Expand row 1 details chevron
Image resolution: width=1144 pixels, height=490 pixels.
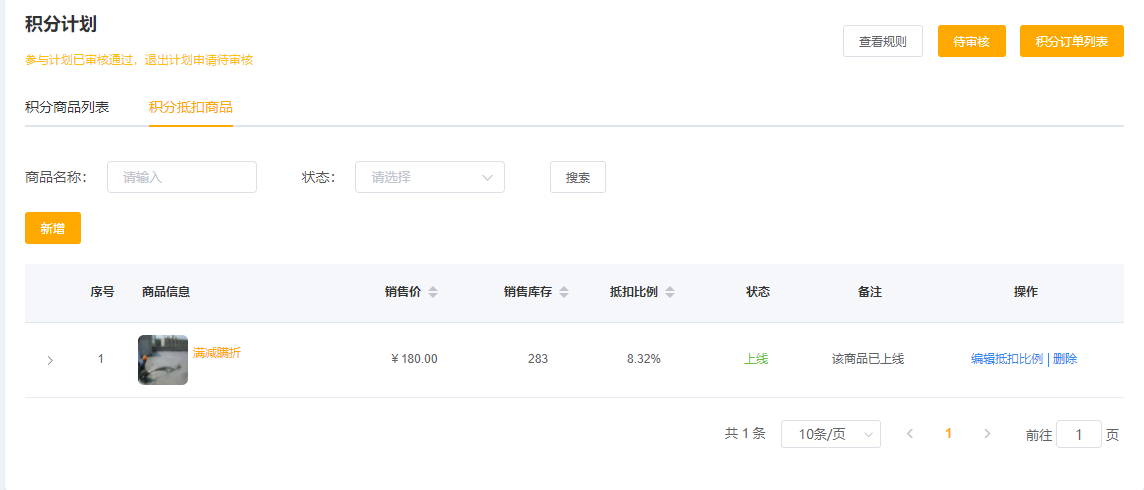50,360
